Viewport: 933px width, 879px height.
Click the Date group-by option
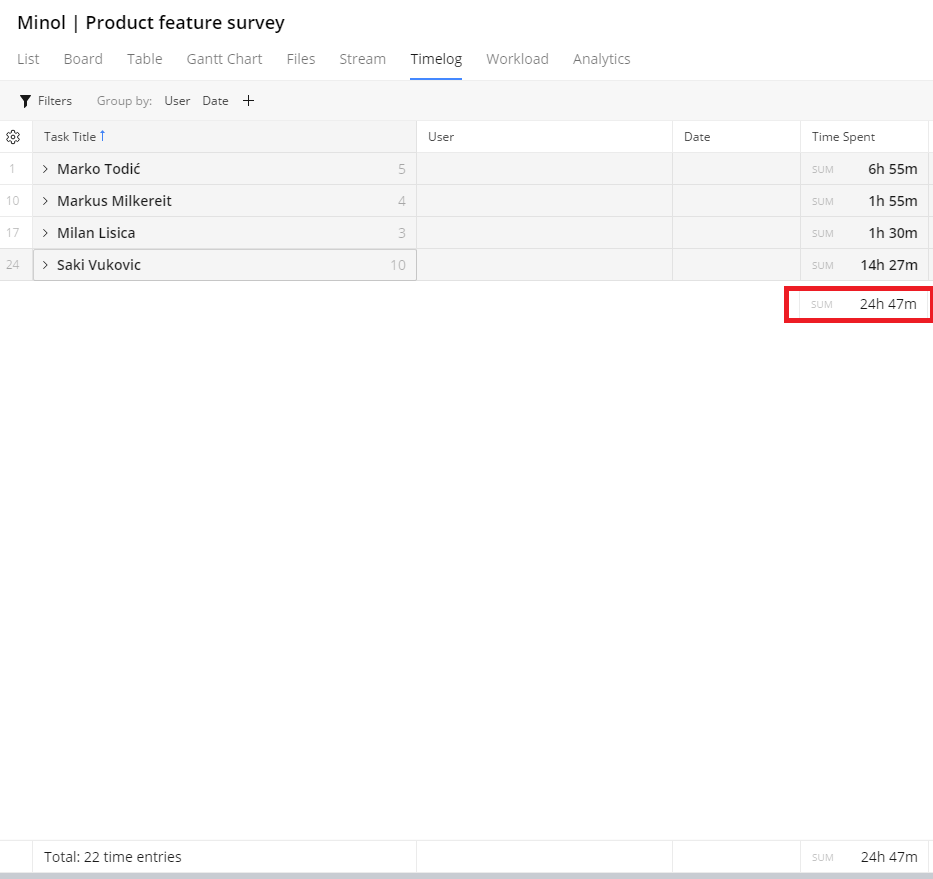pos(215,101)
